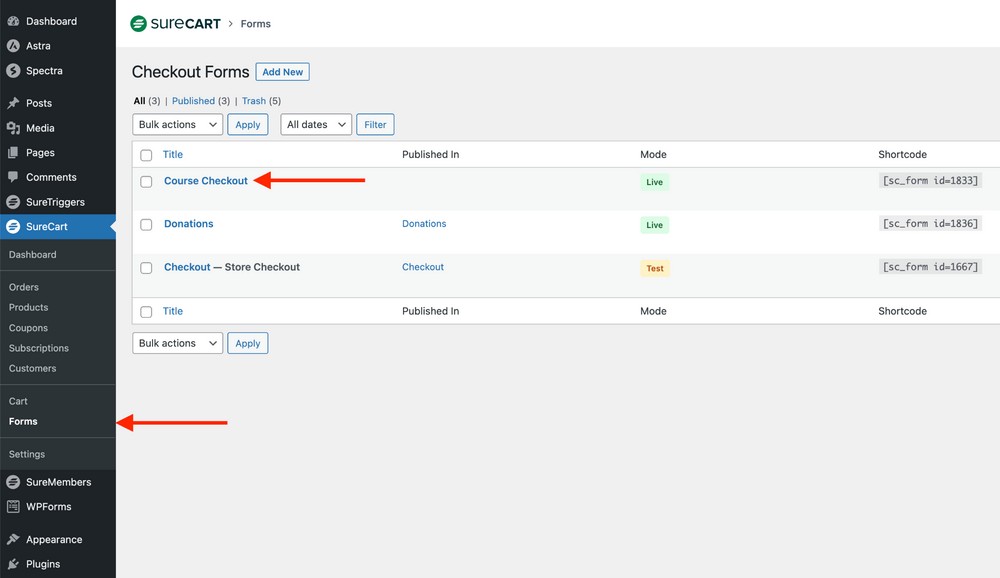Open the WPForms sidebar icon
The image size is (1000, 578).
pos(13,507)
